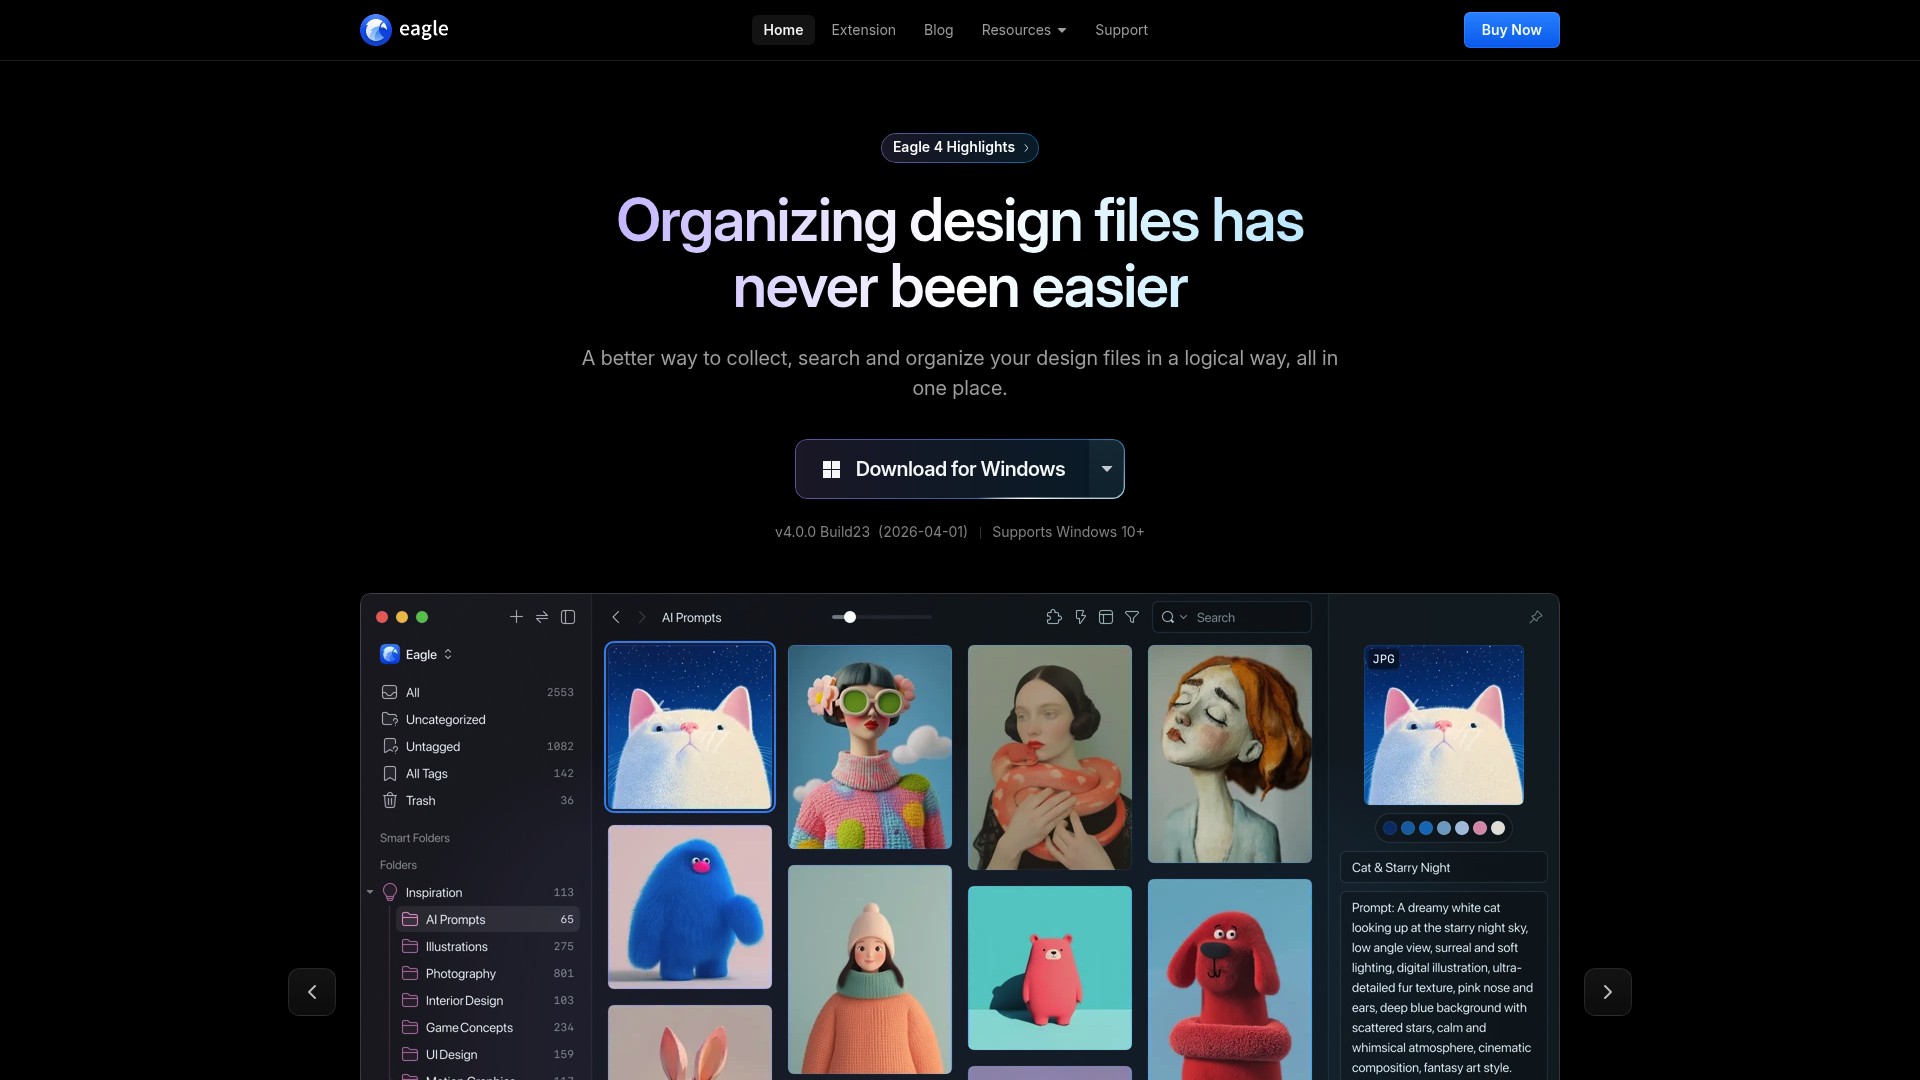Image resolution: width=1920 pixels, height=1080 pixels.
Task: Pin the inspector with the pushpin icon
Action: pyautogui.click(x=1536, y=617)
